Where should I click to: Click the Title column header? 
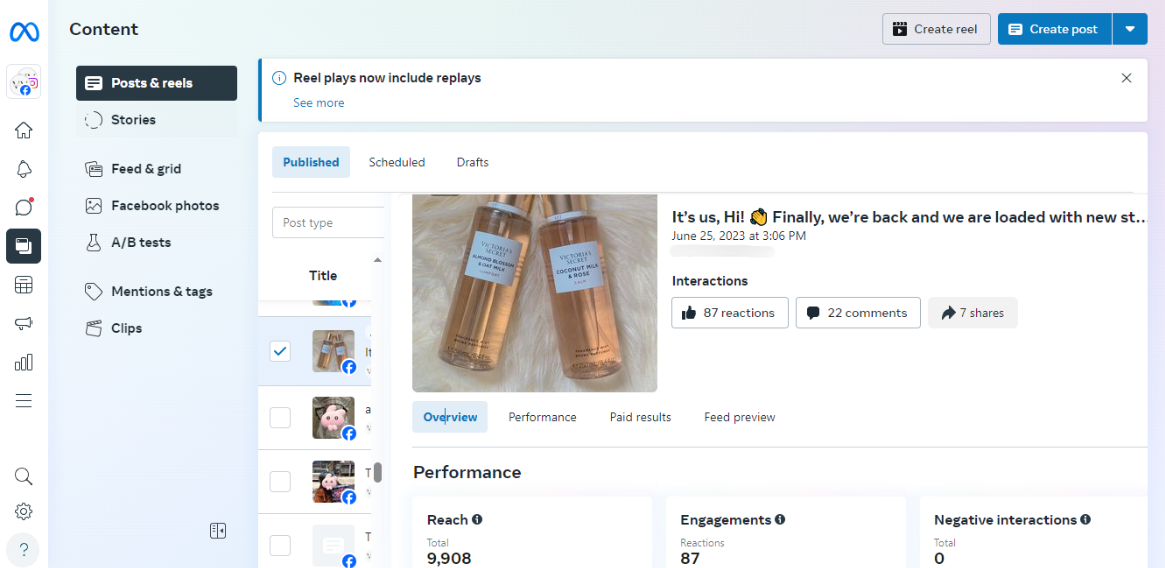click(323, 276)
